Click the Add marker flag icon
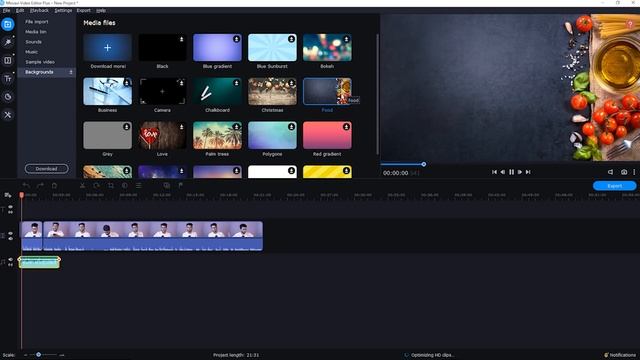This screenshot has height=360, width=640. (x=180, y=186)
